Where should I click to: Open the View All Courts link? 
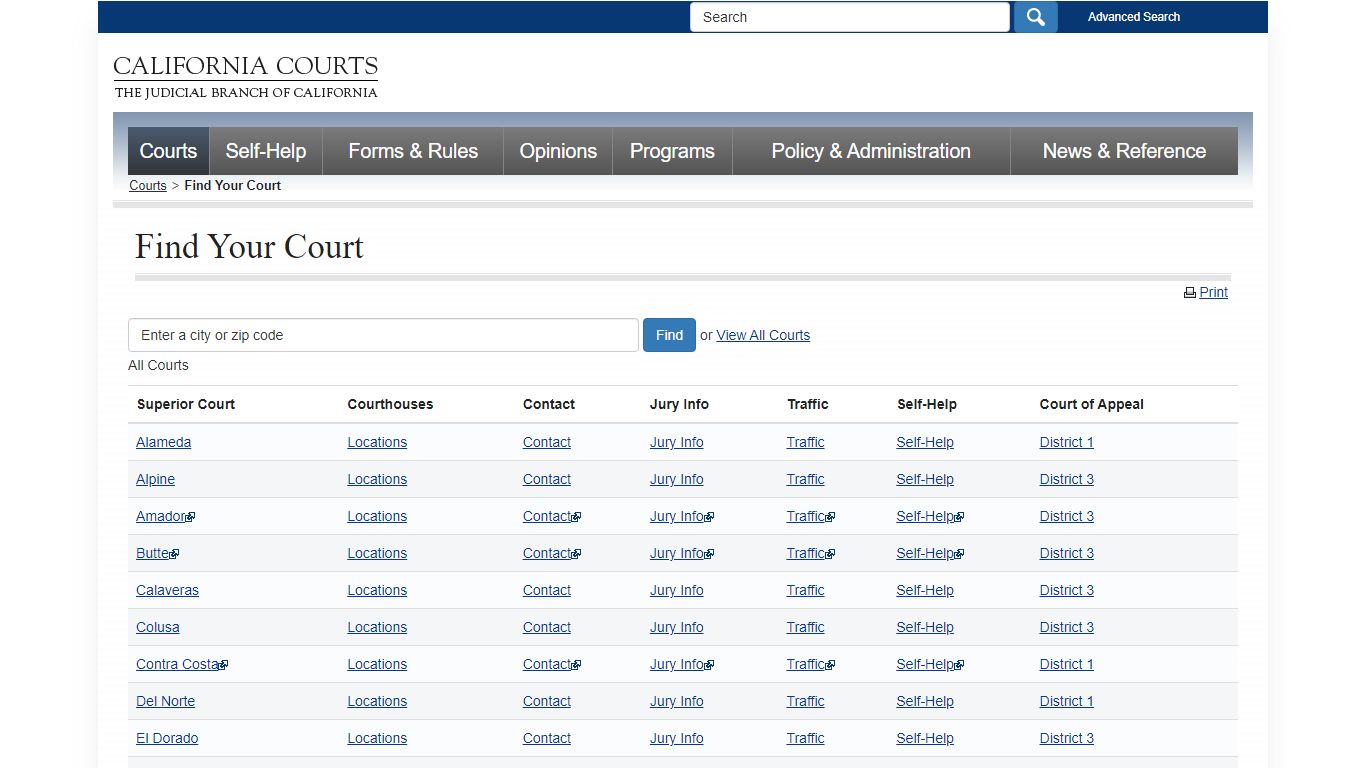(763, 335)
